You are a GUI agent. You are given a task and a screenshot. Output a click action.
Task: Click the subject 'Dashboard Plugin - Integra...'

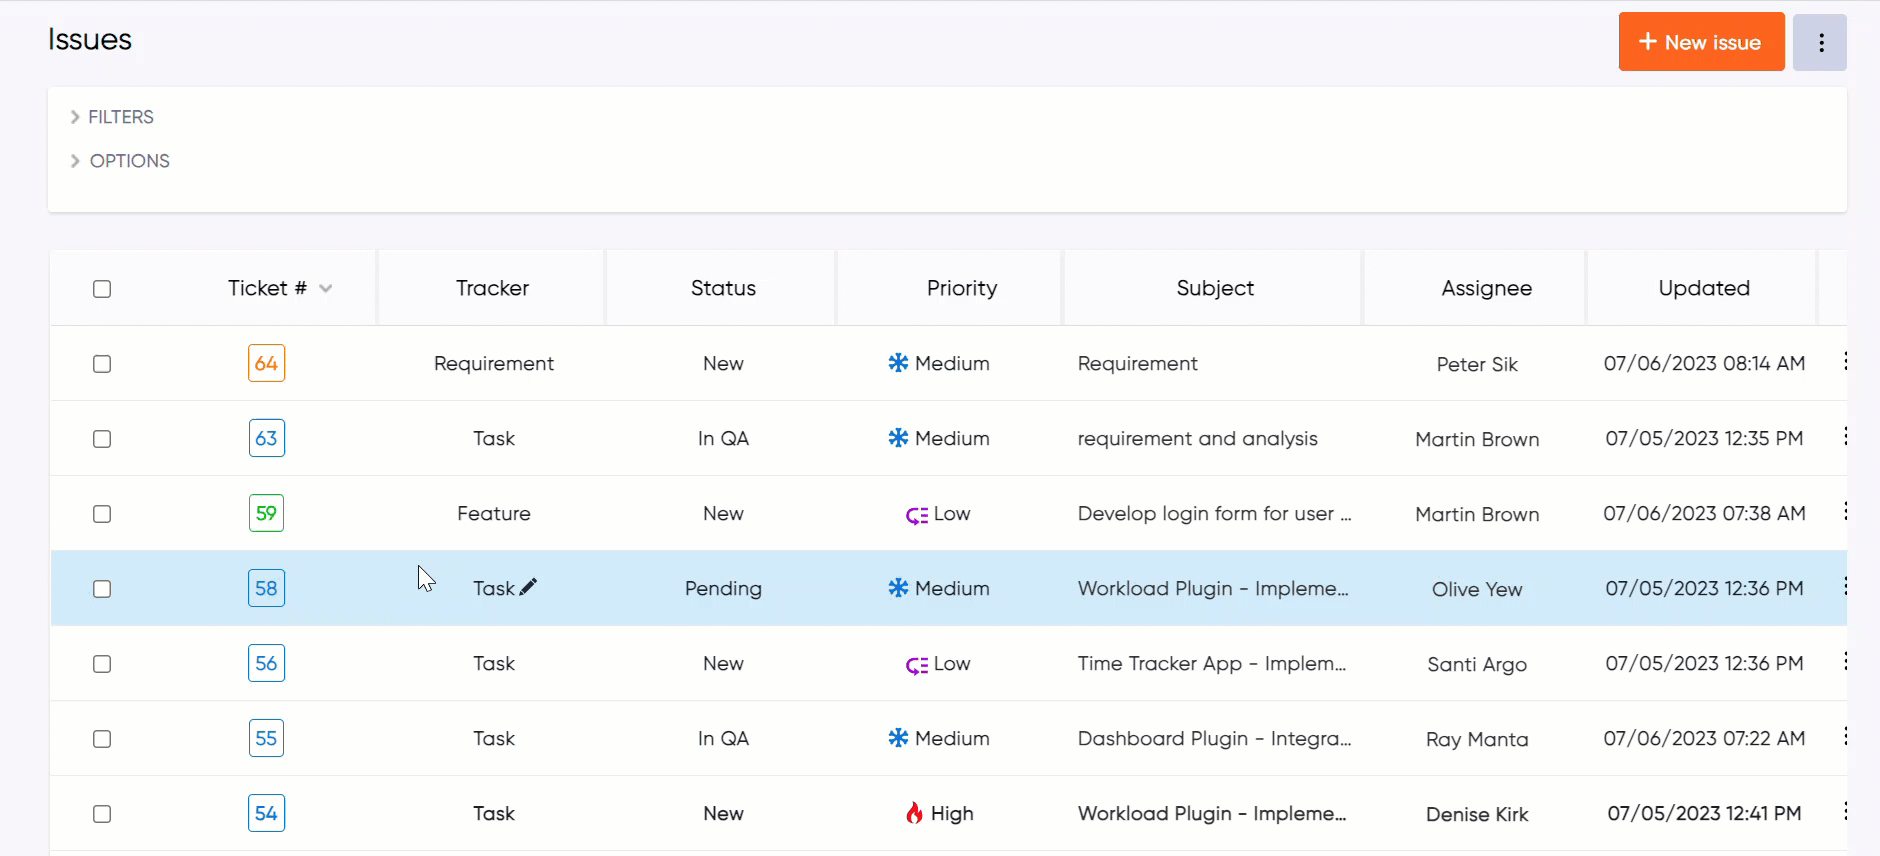pyautogui.click(x=1213, y=738)
